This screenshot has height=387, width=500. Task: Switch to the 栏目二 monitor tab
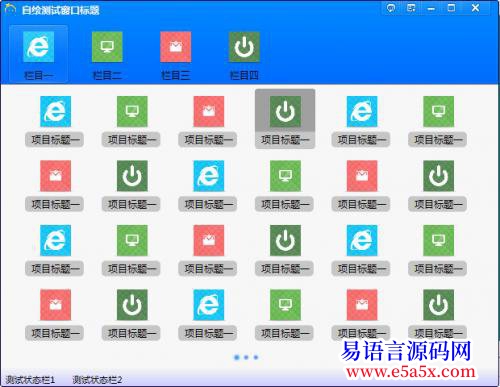[x=107, y=55]
